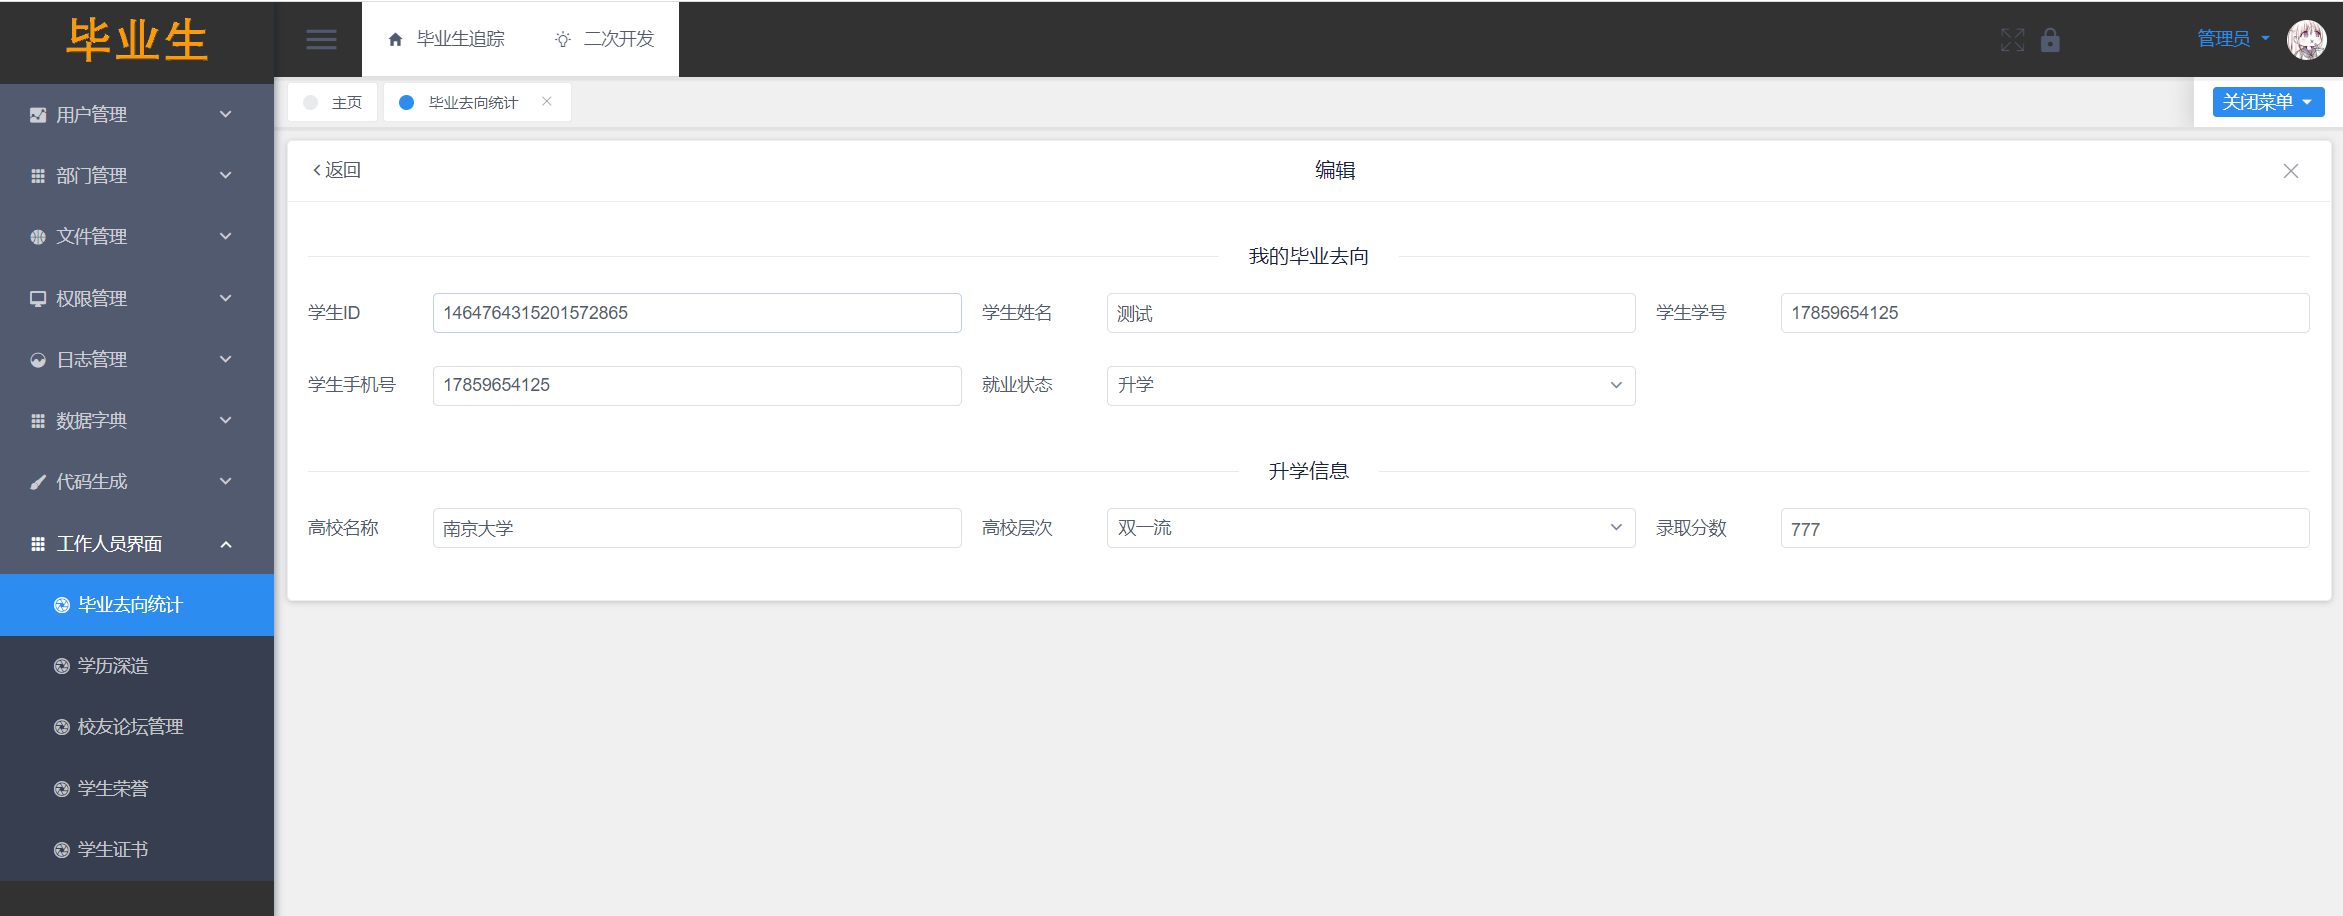Image resolution: width=2343 pixels, height=916 pixels.
Task: Open 学历深造 in the sidebar
Action: [137, 666]
